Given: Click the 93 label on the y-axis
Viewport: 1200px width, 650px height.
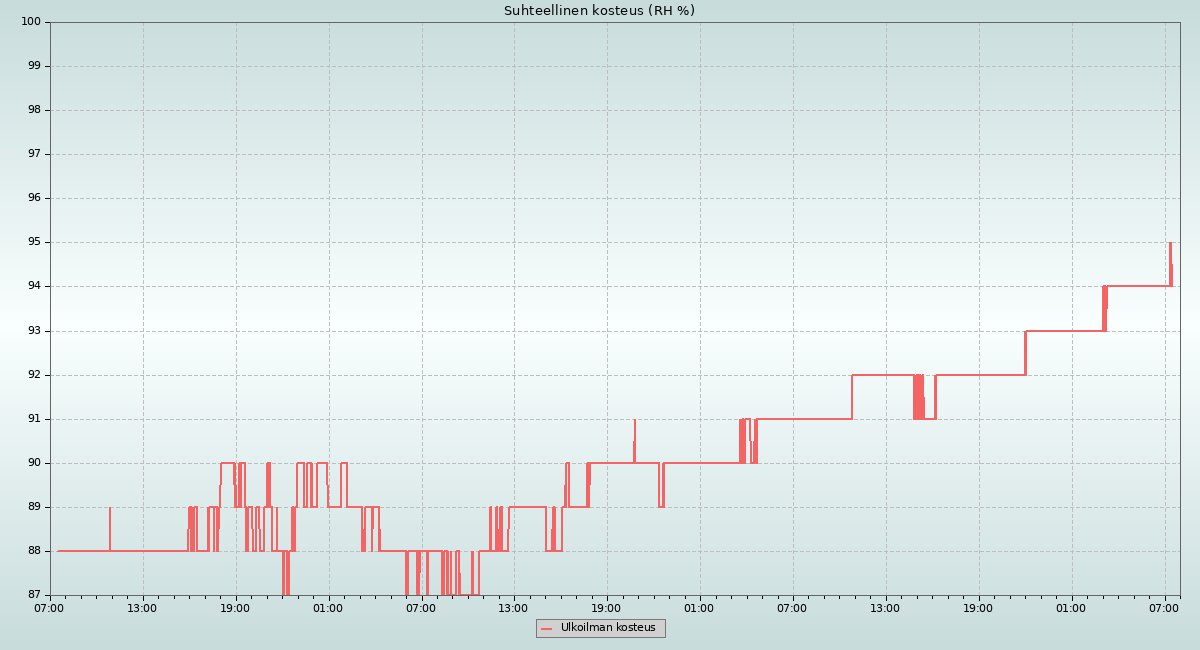Looking at the screenshot, I should click(33, 331).
